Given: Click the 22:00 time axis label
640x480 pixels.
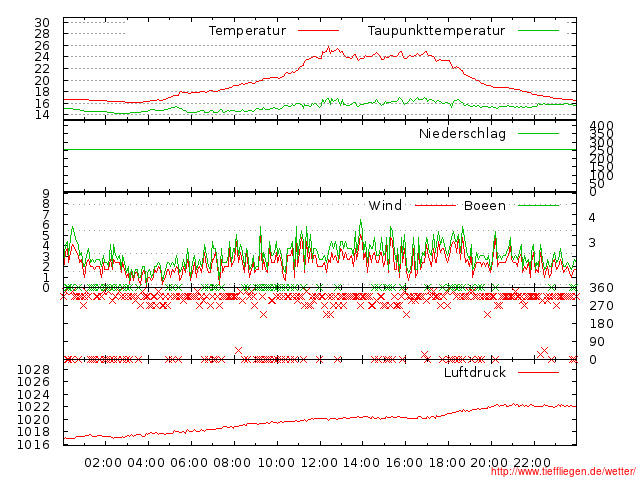Looking at the screenshot, I should (x=532, y=463).
